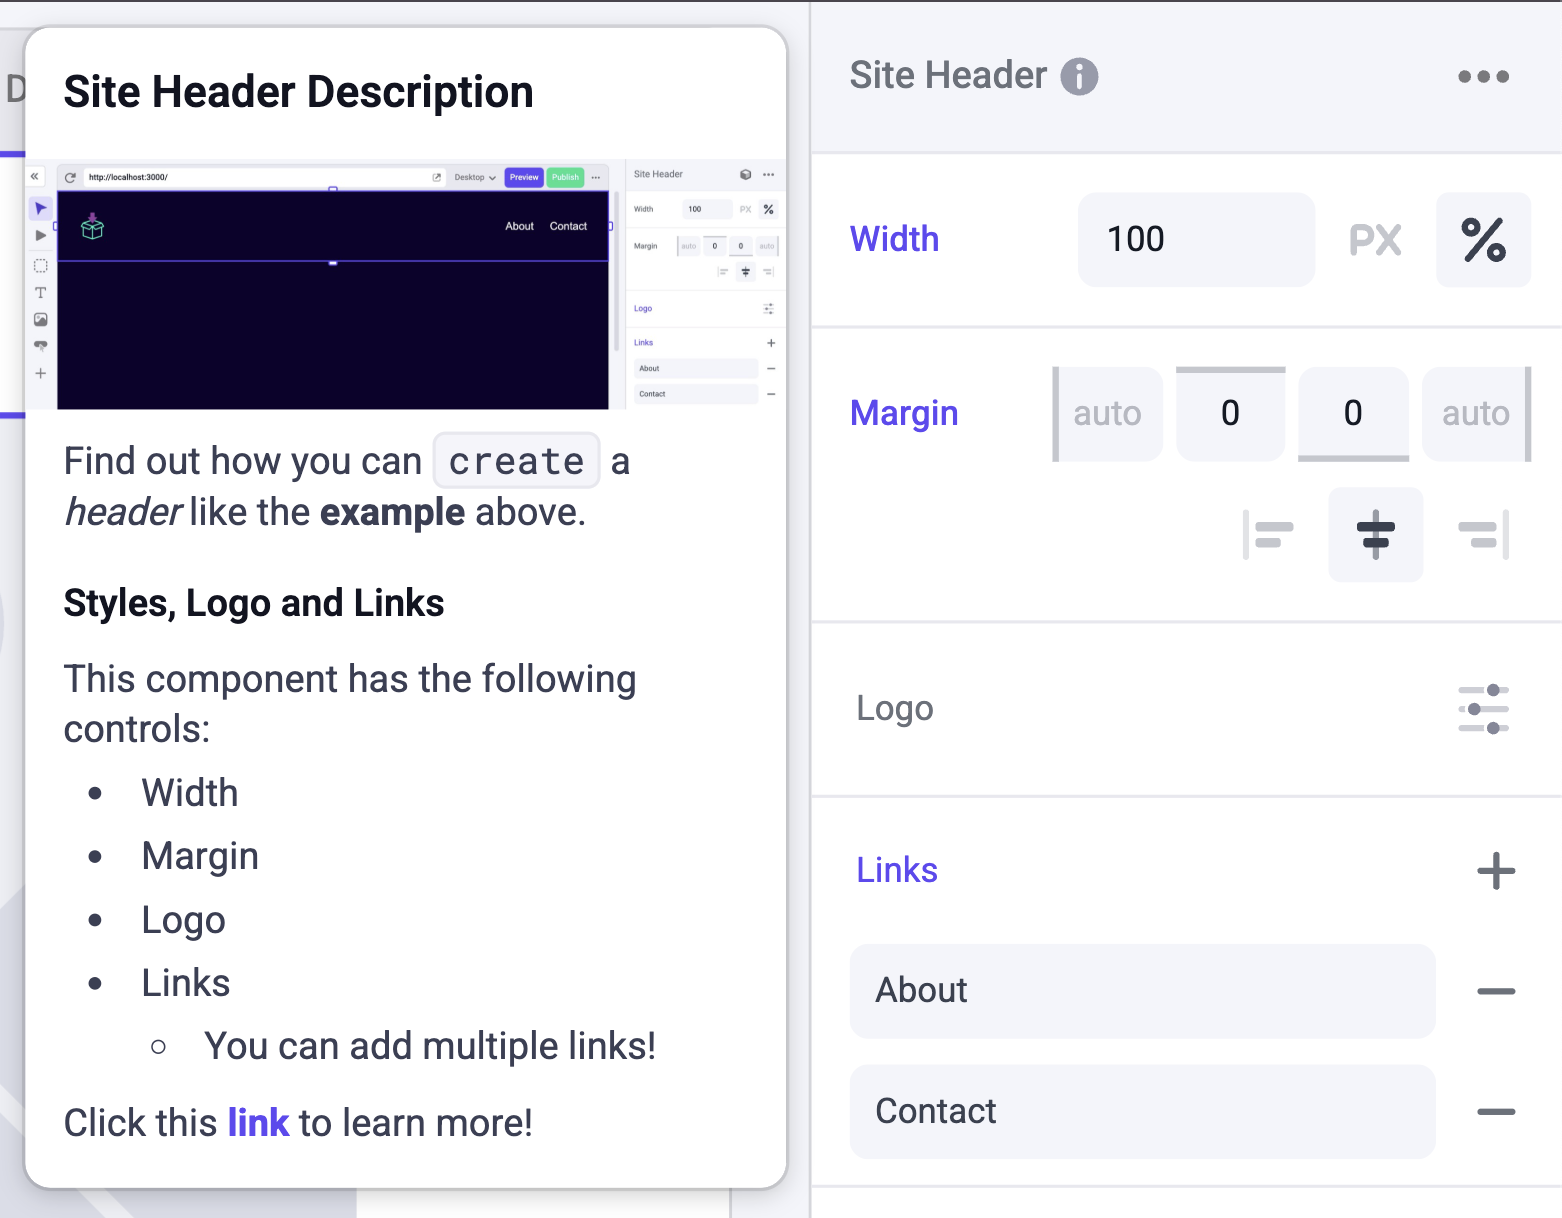Enable center margin alignment
1562x1218 pixels.
1375,534
